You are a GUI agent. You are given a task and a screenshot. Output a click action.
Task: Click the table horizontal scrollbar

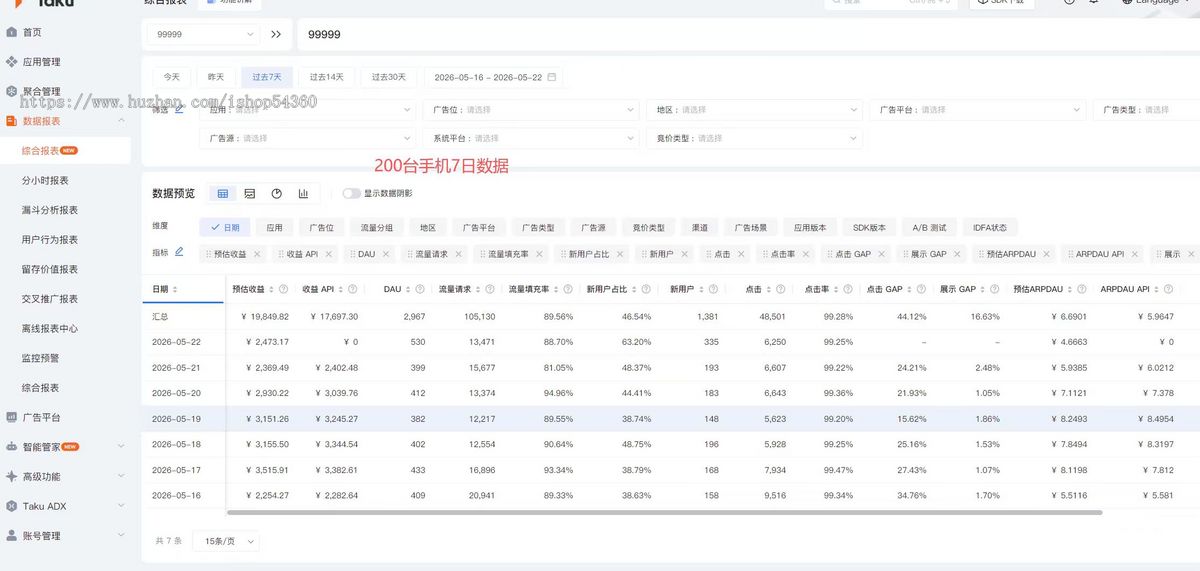[x=664, y=513]
